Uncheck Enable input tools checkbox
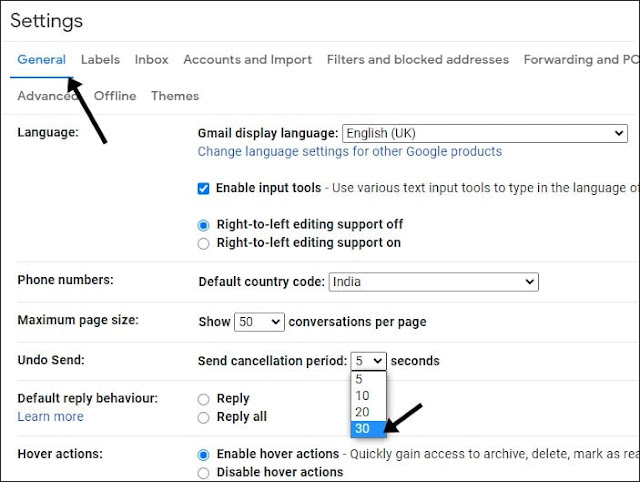Viewport: 640px width, 482px height. [203, 189]
